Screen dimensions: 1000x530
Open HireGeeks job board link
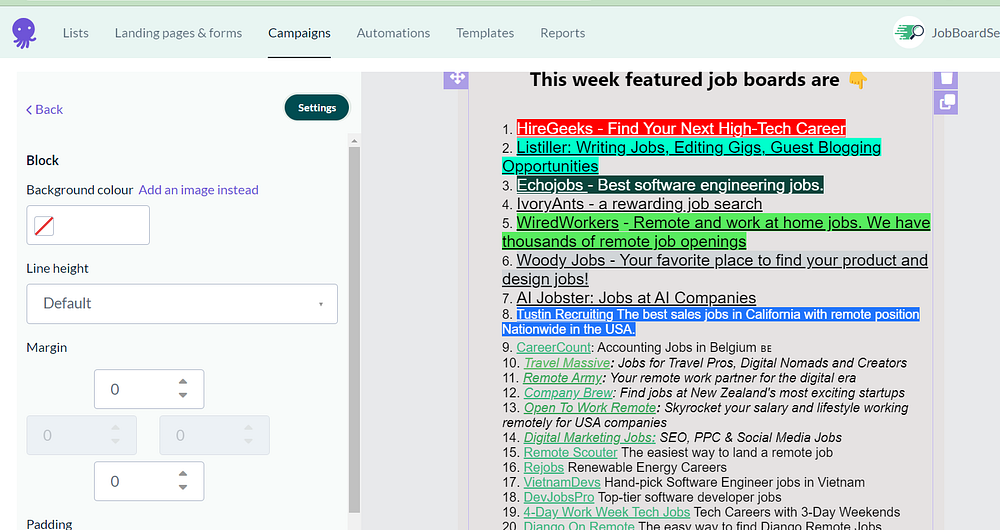681,129
